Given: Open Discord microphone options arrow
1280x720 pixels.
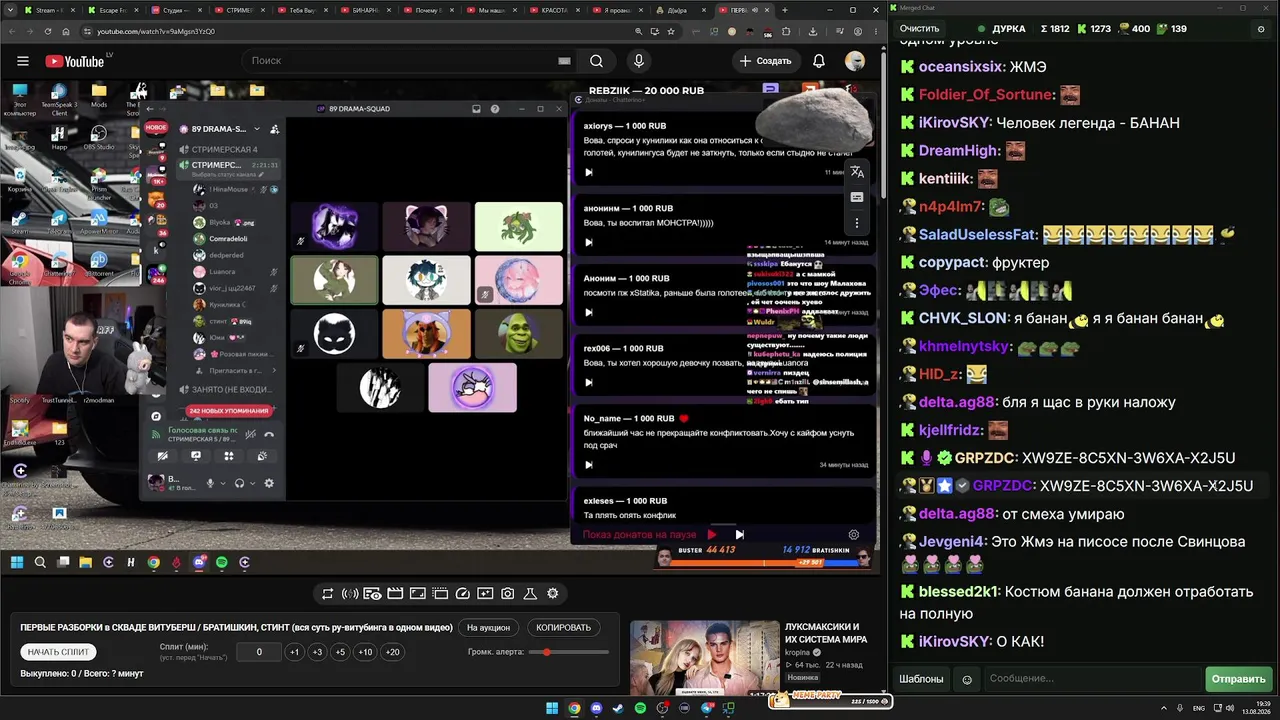Looking at the screenshot, I should click(x=223, y=483).
